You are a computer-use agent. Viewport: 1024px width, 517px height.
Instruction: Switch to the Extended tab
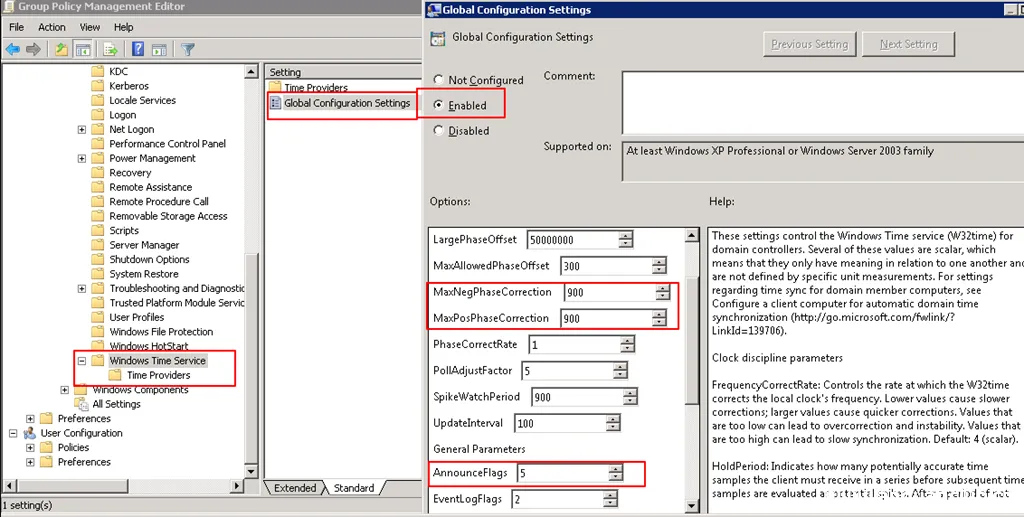point(295,488)
